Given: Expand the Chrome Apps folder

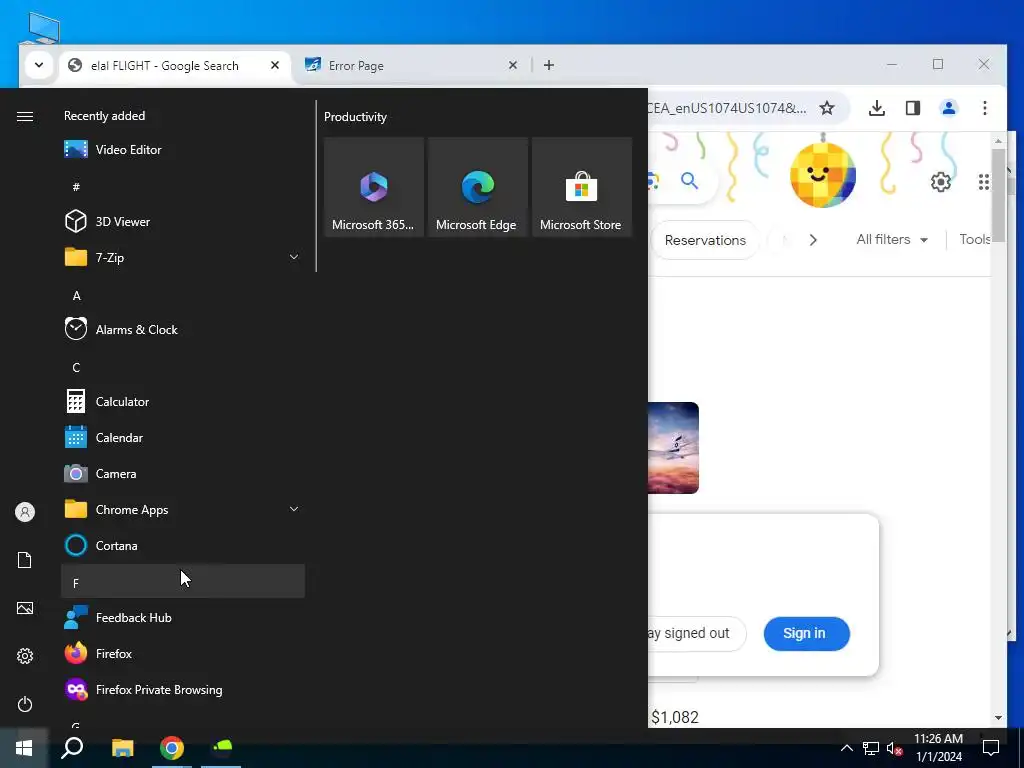Looking at the screenshot, I should (183, 509).
